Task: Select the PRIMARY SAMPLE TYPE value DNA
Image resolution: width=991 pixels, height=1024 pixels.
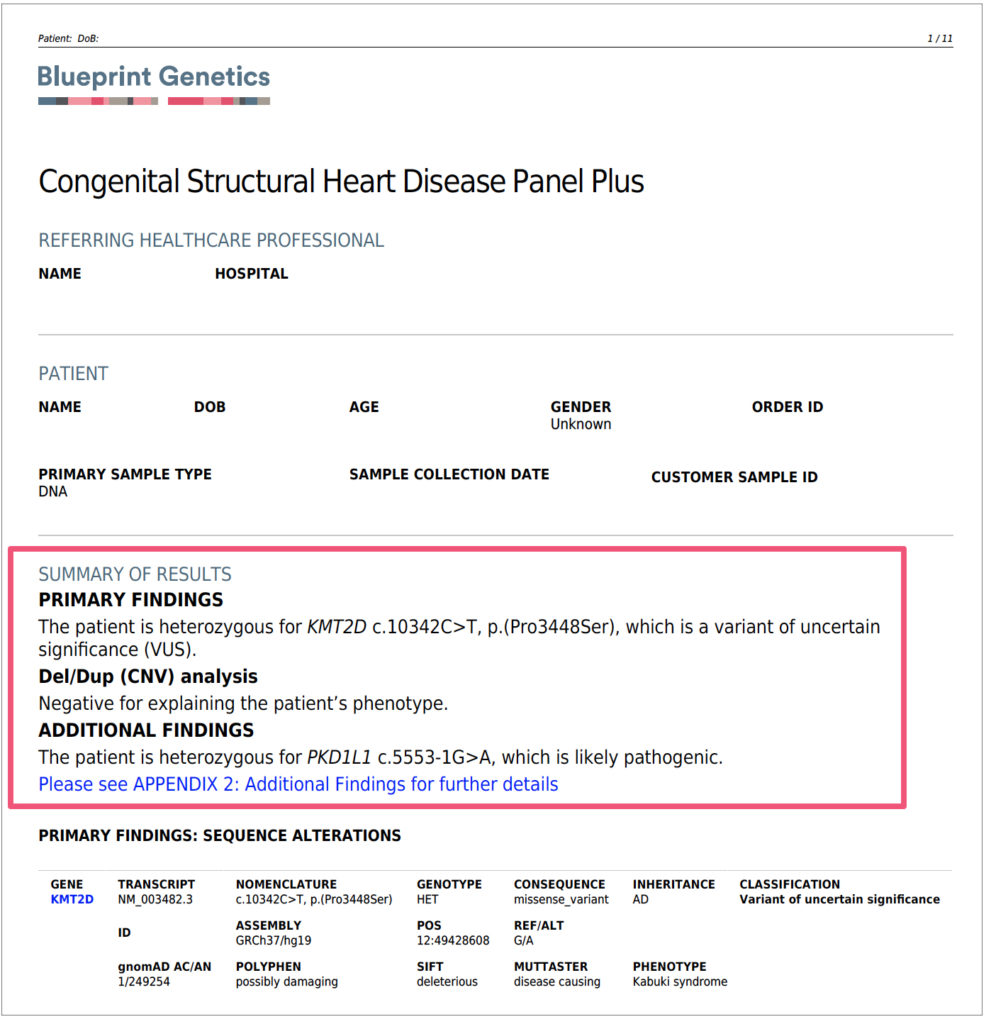Action: point(53,491)
